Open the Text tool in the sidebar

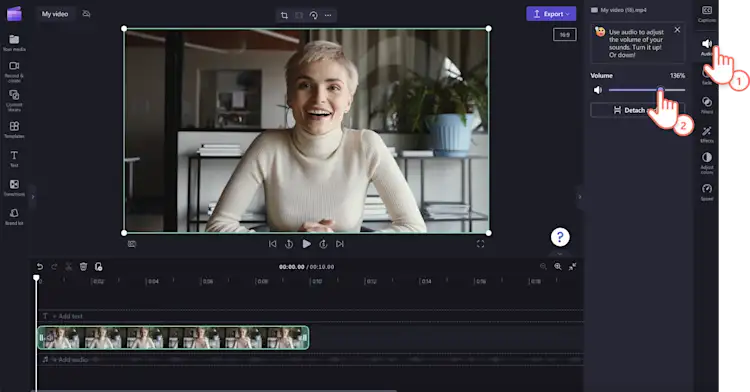click(14, 159)
